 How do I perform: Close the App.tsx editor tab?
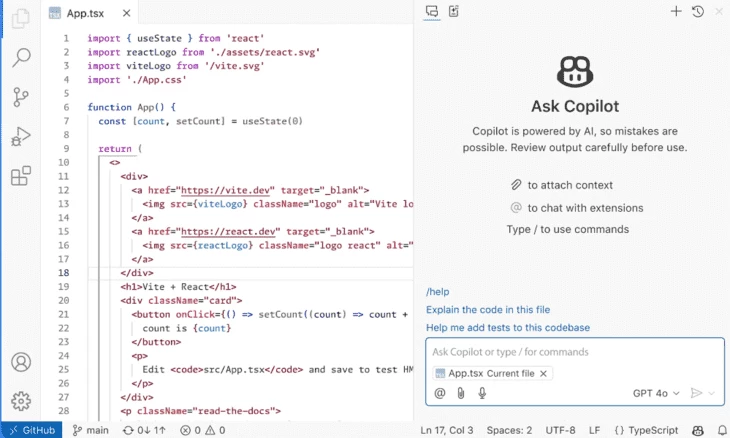tap(126, 13)
